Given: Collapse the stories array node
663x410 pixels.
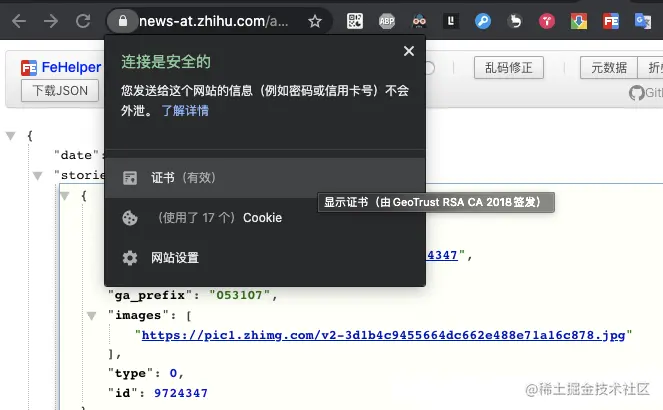Looking at the screenshot, I should (38, 175).
